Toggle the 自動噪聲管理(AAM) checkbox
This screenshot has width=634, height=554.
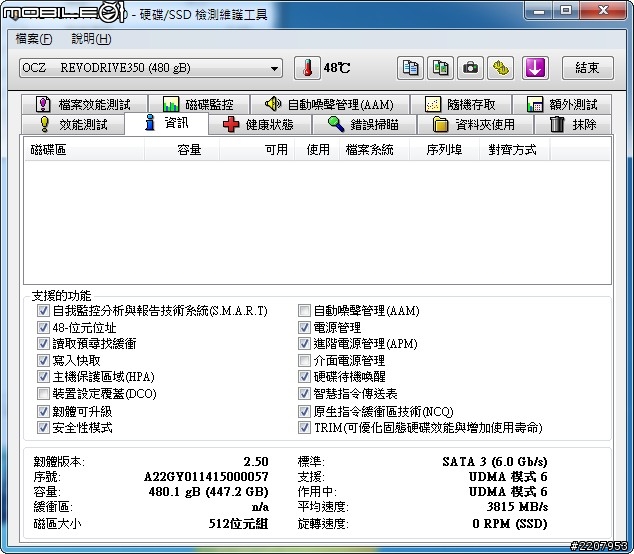click(304, 311)
